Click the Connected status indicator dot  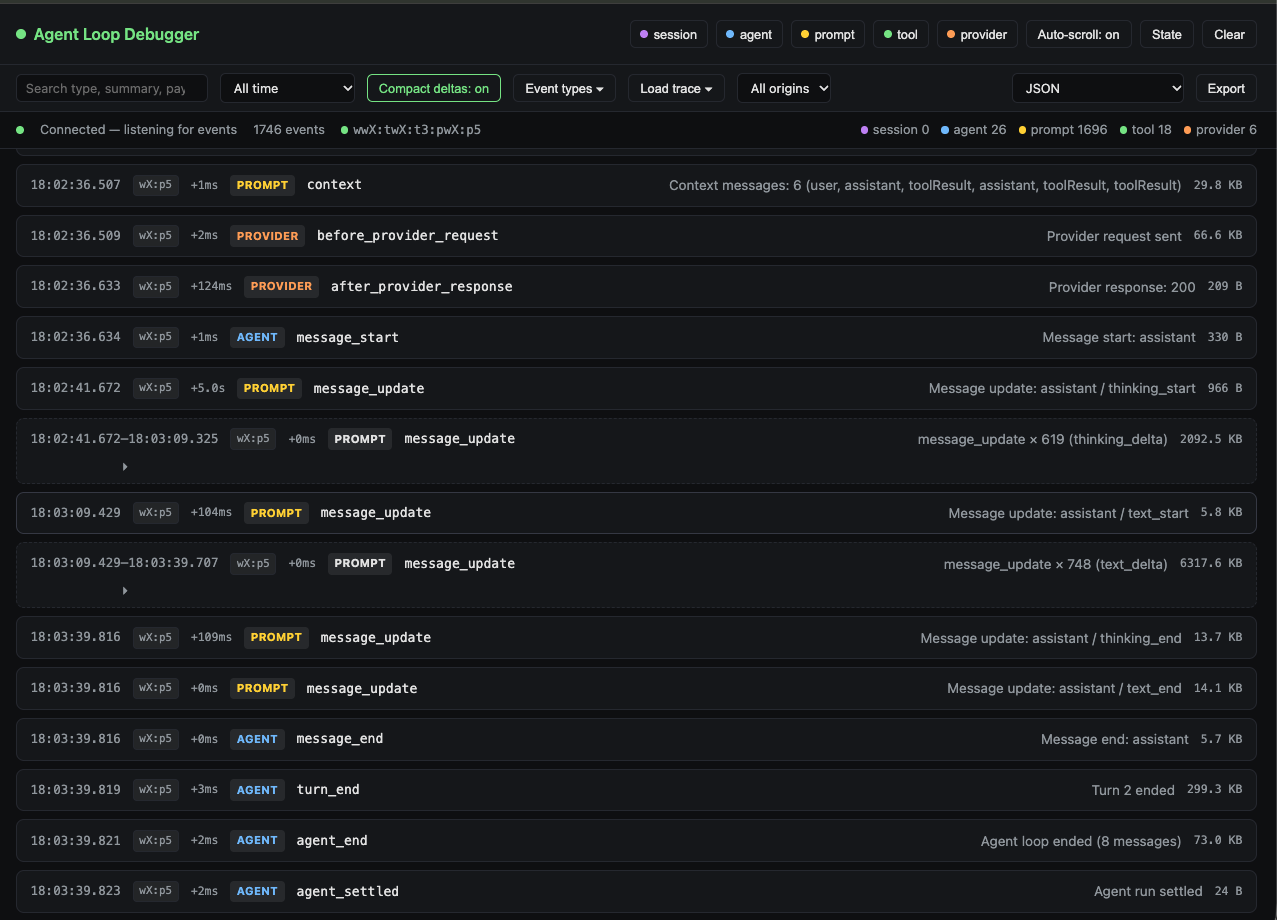[x=21, y=130]
